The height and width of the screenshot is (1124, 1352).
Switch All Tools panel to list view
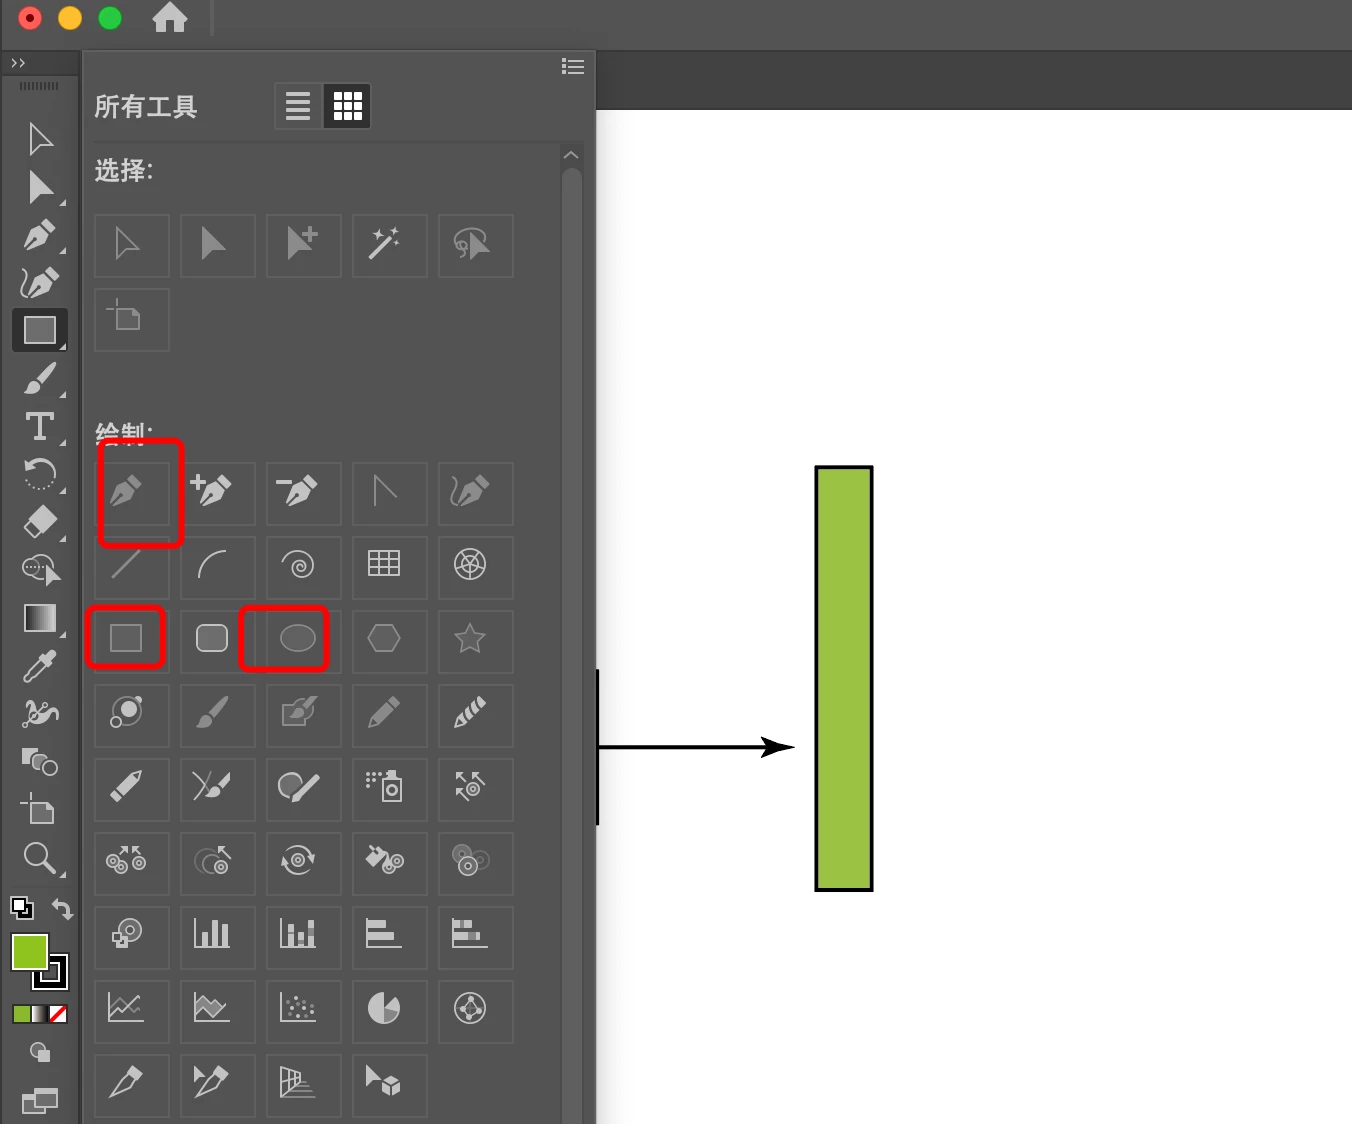298,106
